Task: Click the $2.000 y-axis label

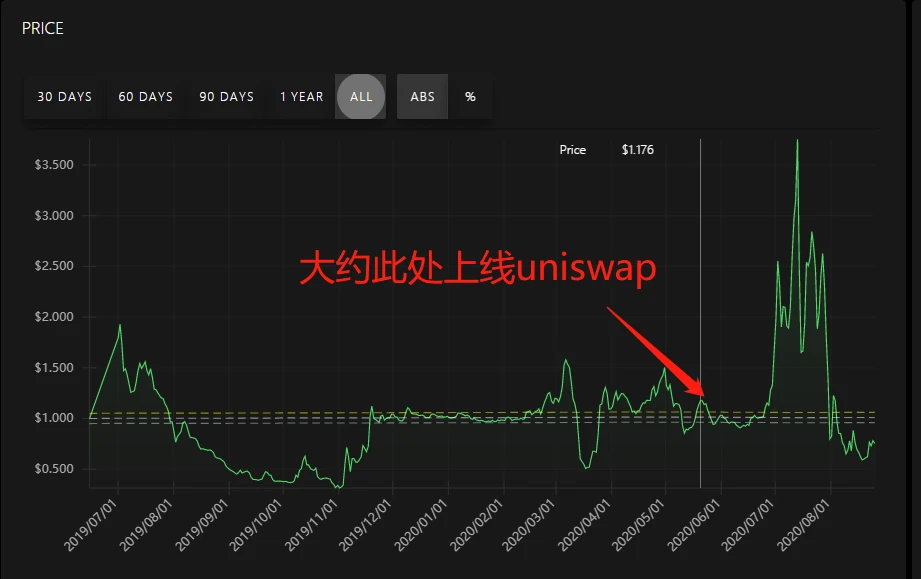Action: (54, 317)
